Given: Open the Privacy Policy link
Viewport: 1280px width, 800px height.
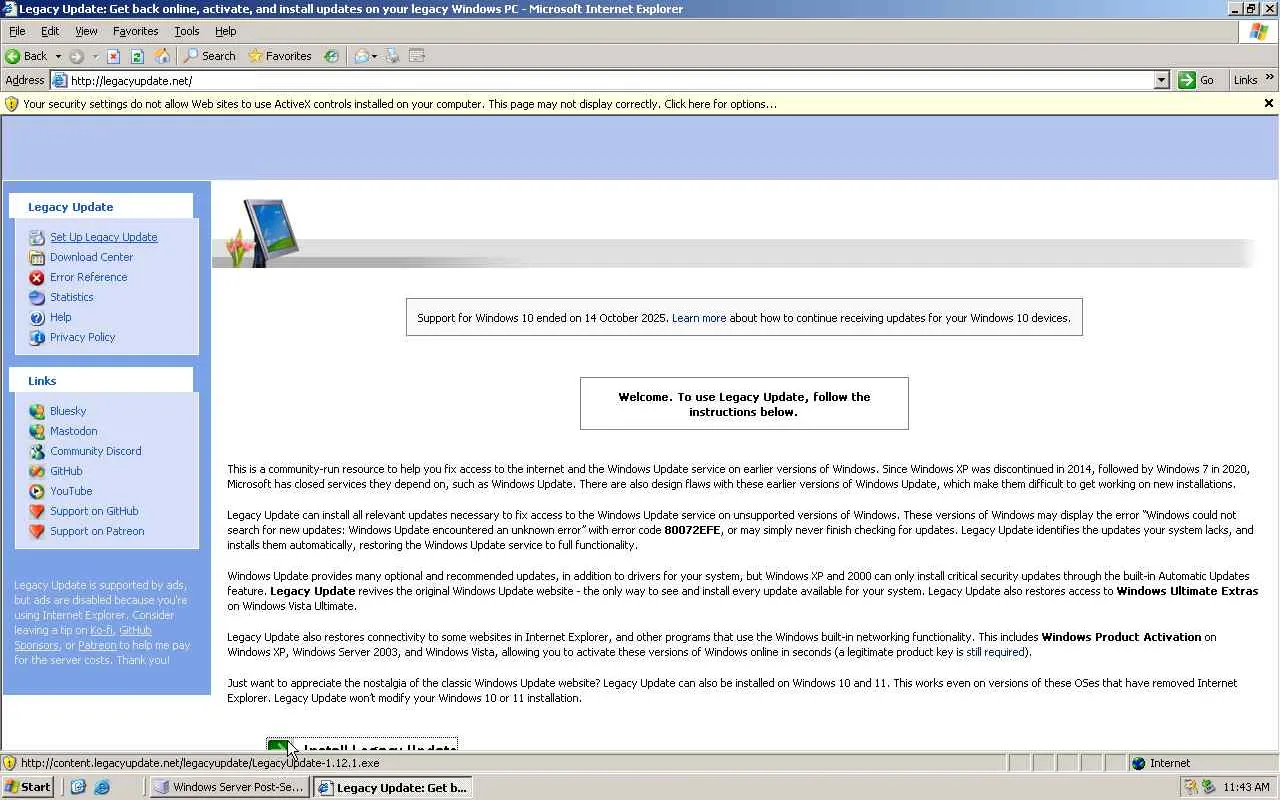Looking at the screenshot, I should 83,337.
